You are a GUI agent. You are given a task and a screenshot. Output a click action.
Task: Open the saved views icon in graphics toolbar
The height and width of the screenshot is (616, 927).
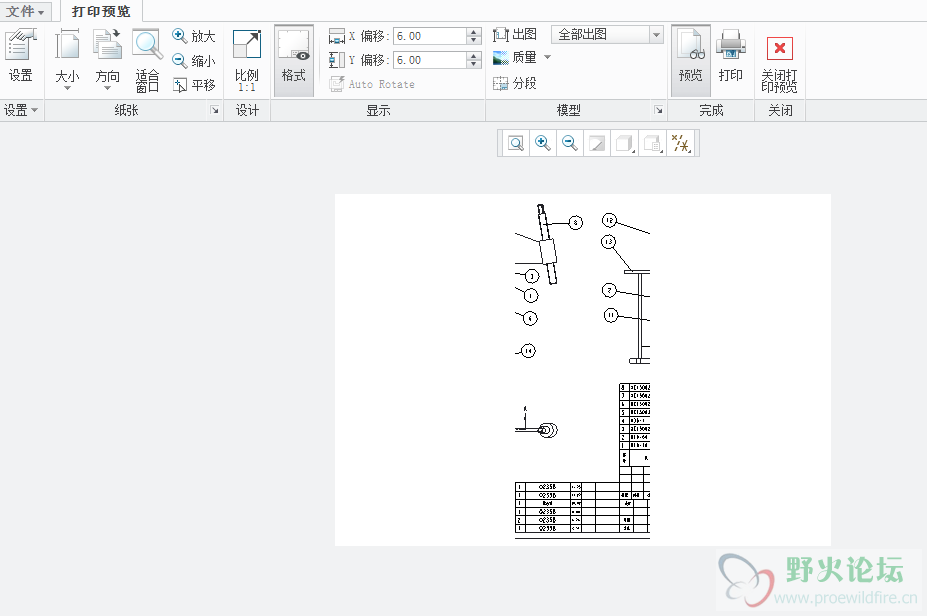[653, 144]
